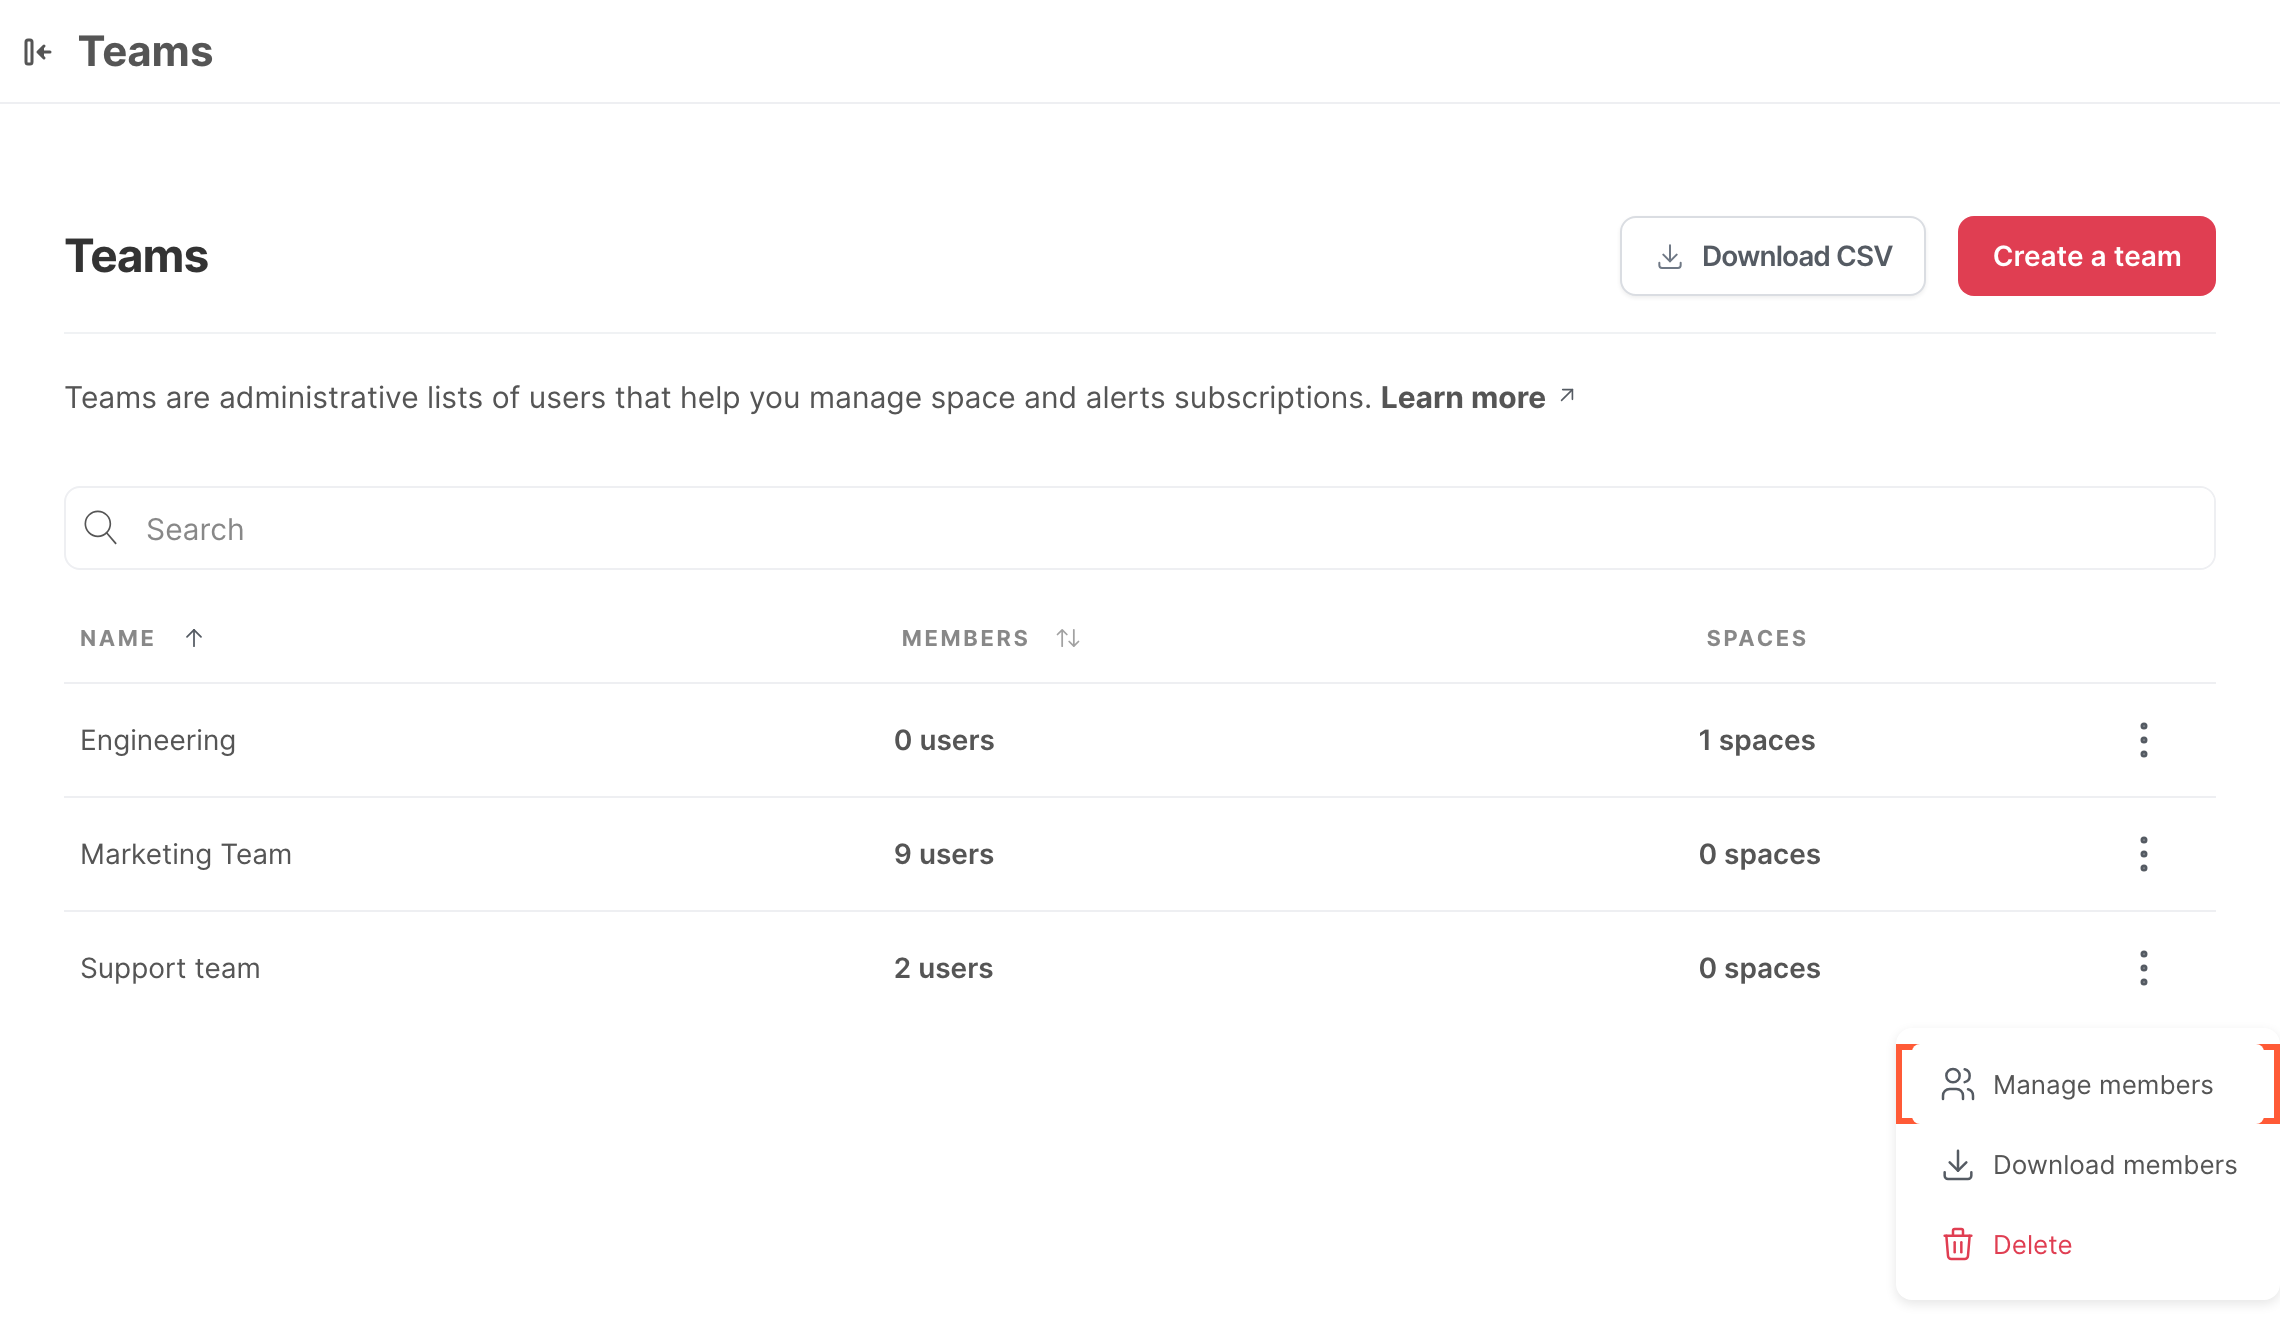Click the '1 spaces' cell

click(1757, 740)
